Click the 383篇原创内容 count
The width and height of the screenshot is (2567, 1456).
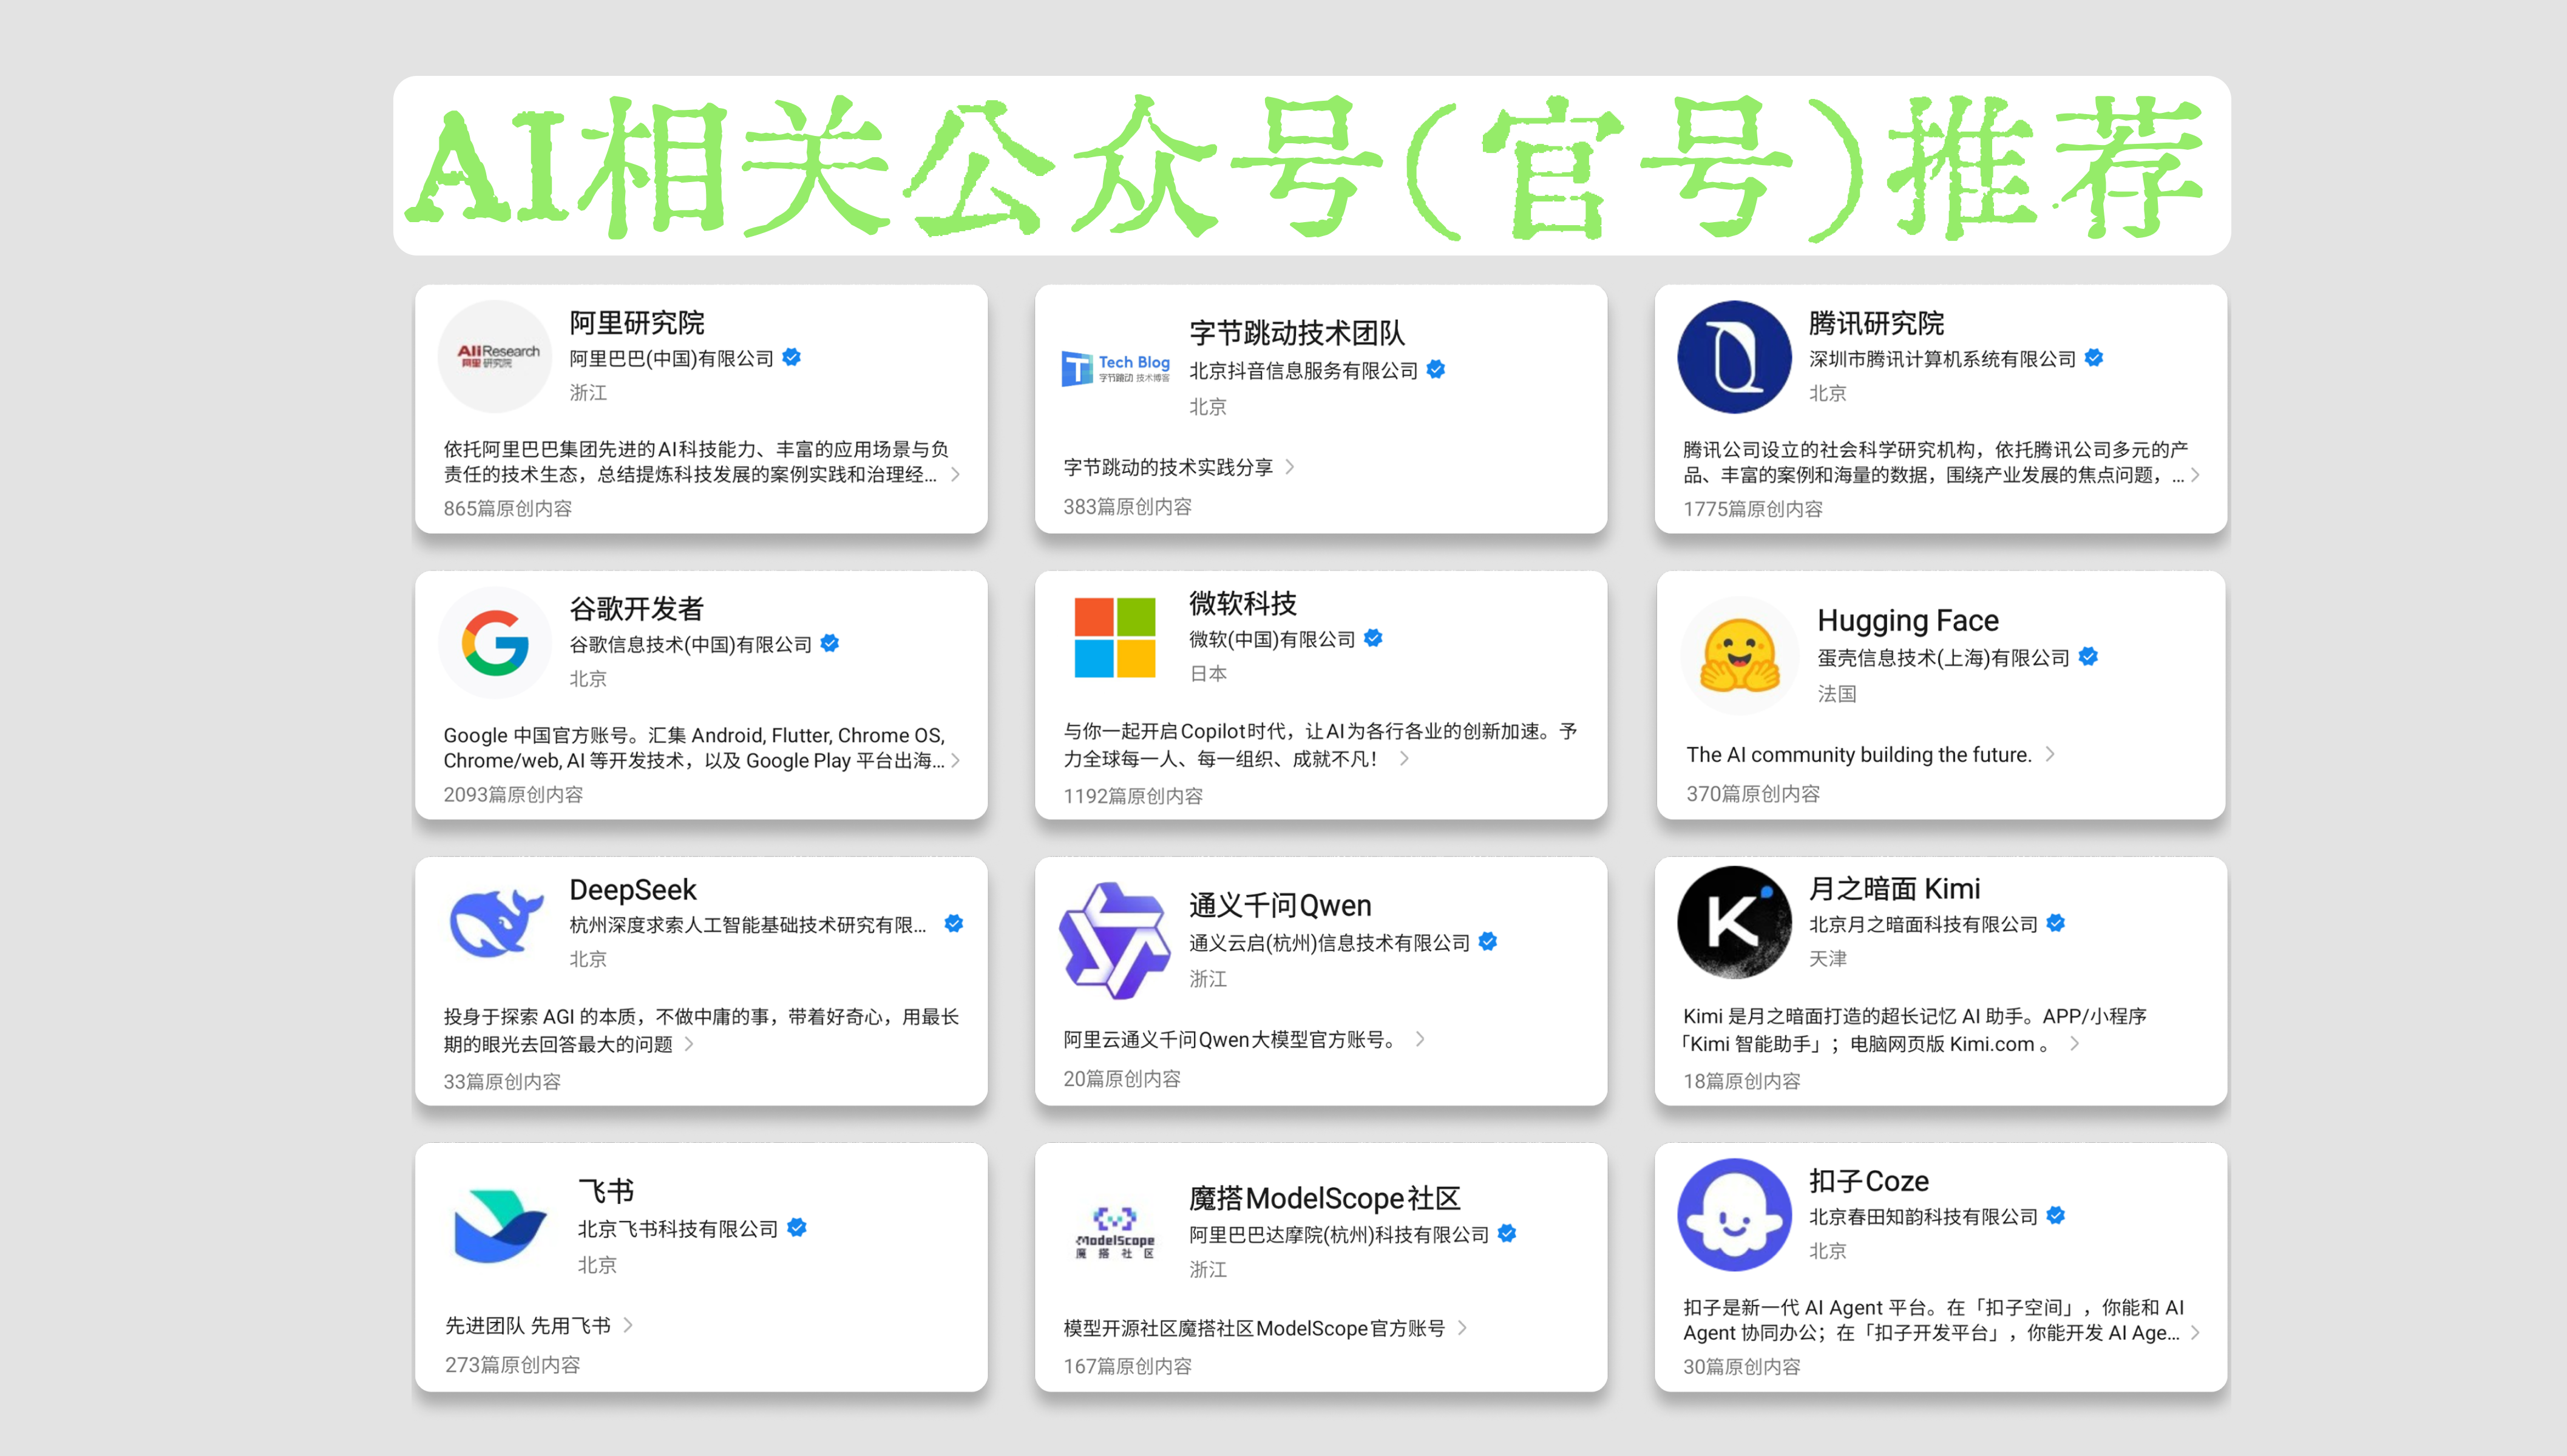[1128, 506]
